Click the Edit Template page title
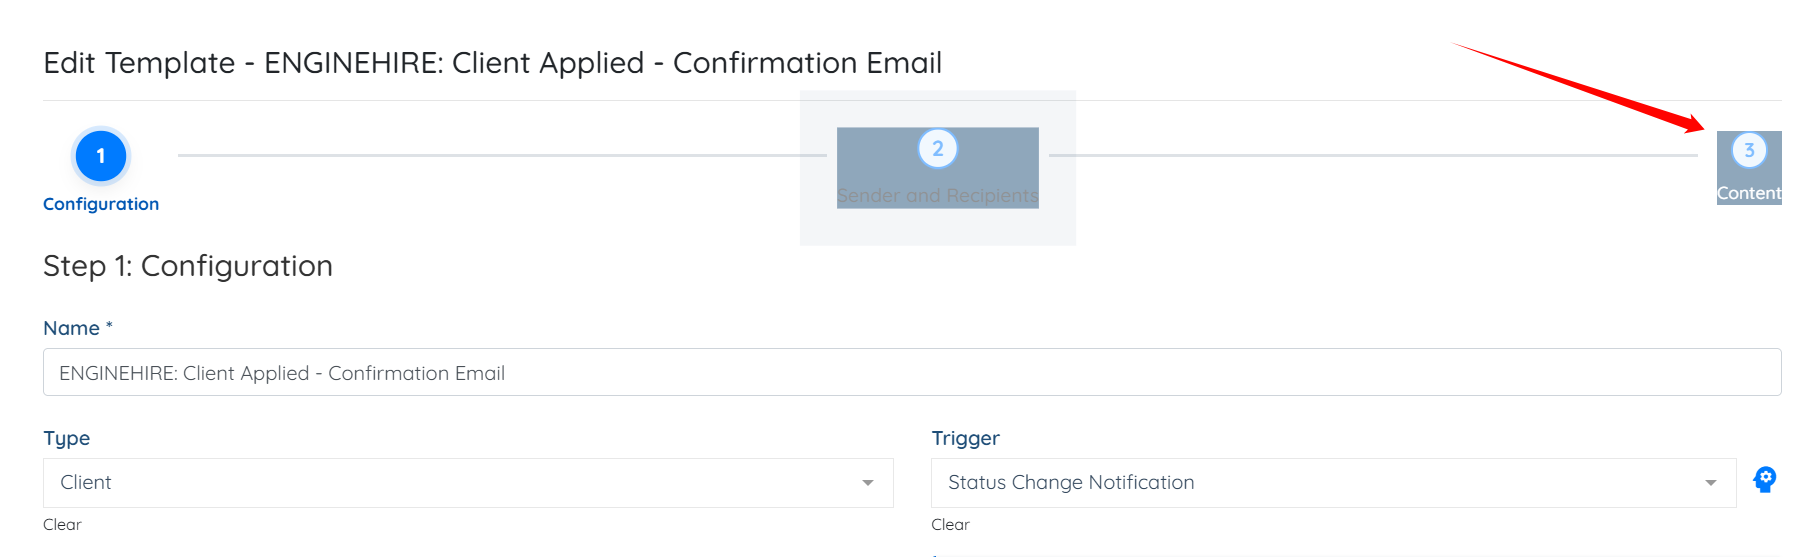This screenshot has width=1811, height=557. tap(492, 63)
